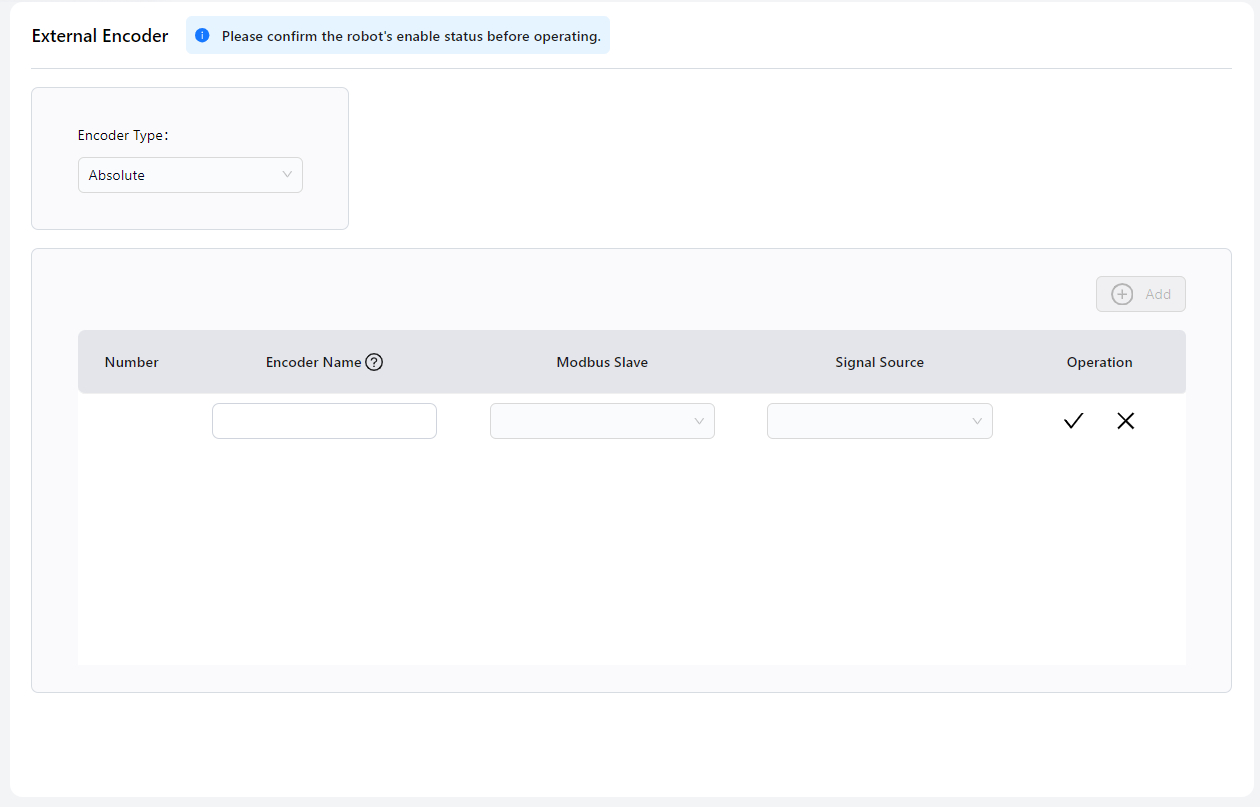This screenshot has height=807, width=1260.
Task: Select the Encoder Name column header text
Action: coord(313,362)
